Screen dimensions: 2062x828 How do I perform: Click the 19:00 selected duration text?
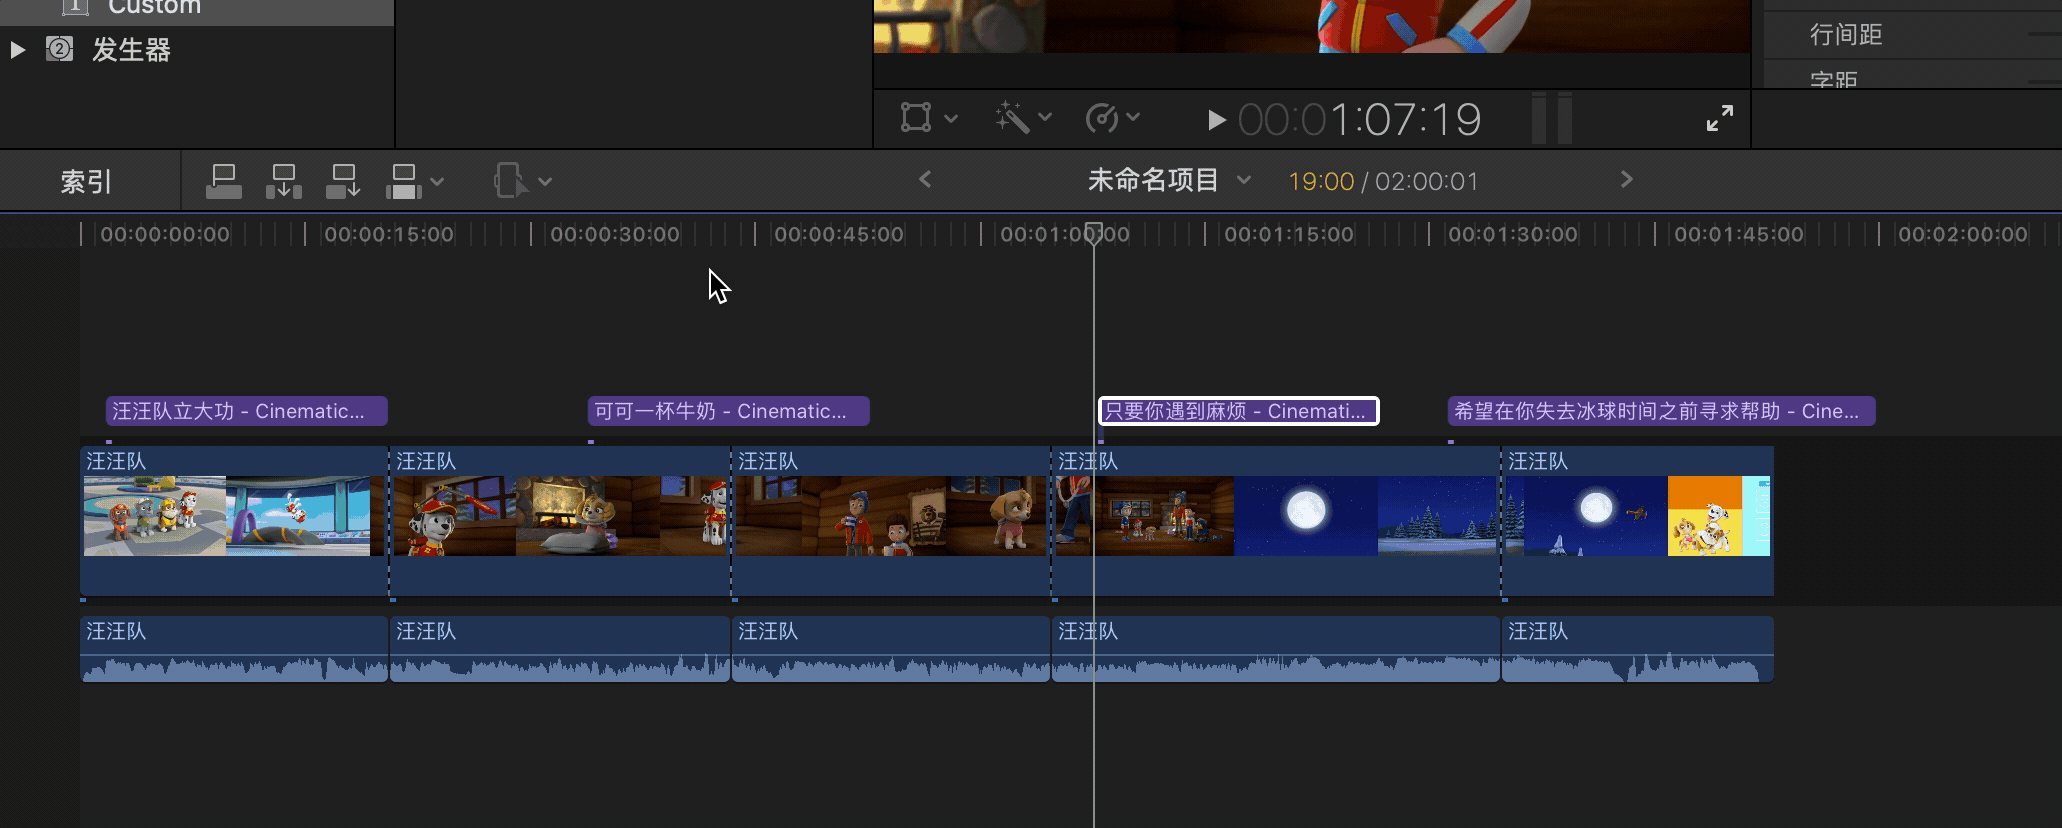point(1321,181)
